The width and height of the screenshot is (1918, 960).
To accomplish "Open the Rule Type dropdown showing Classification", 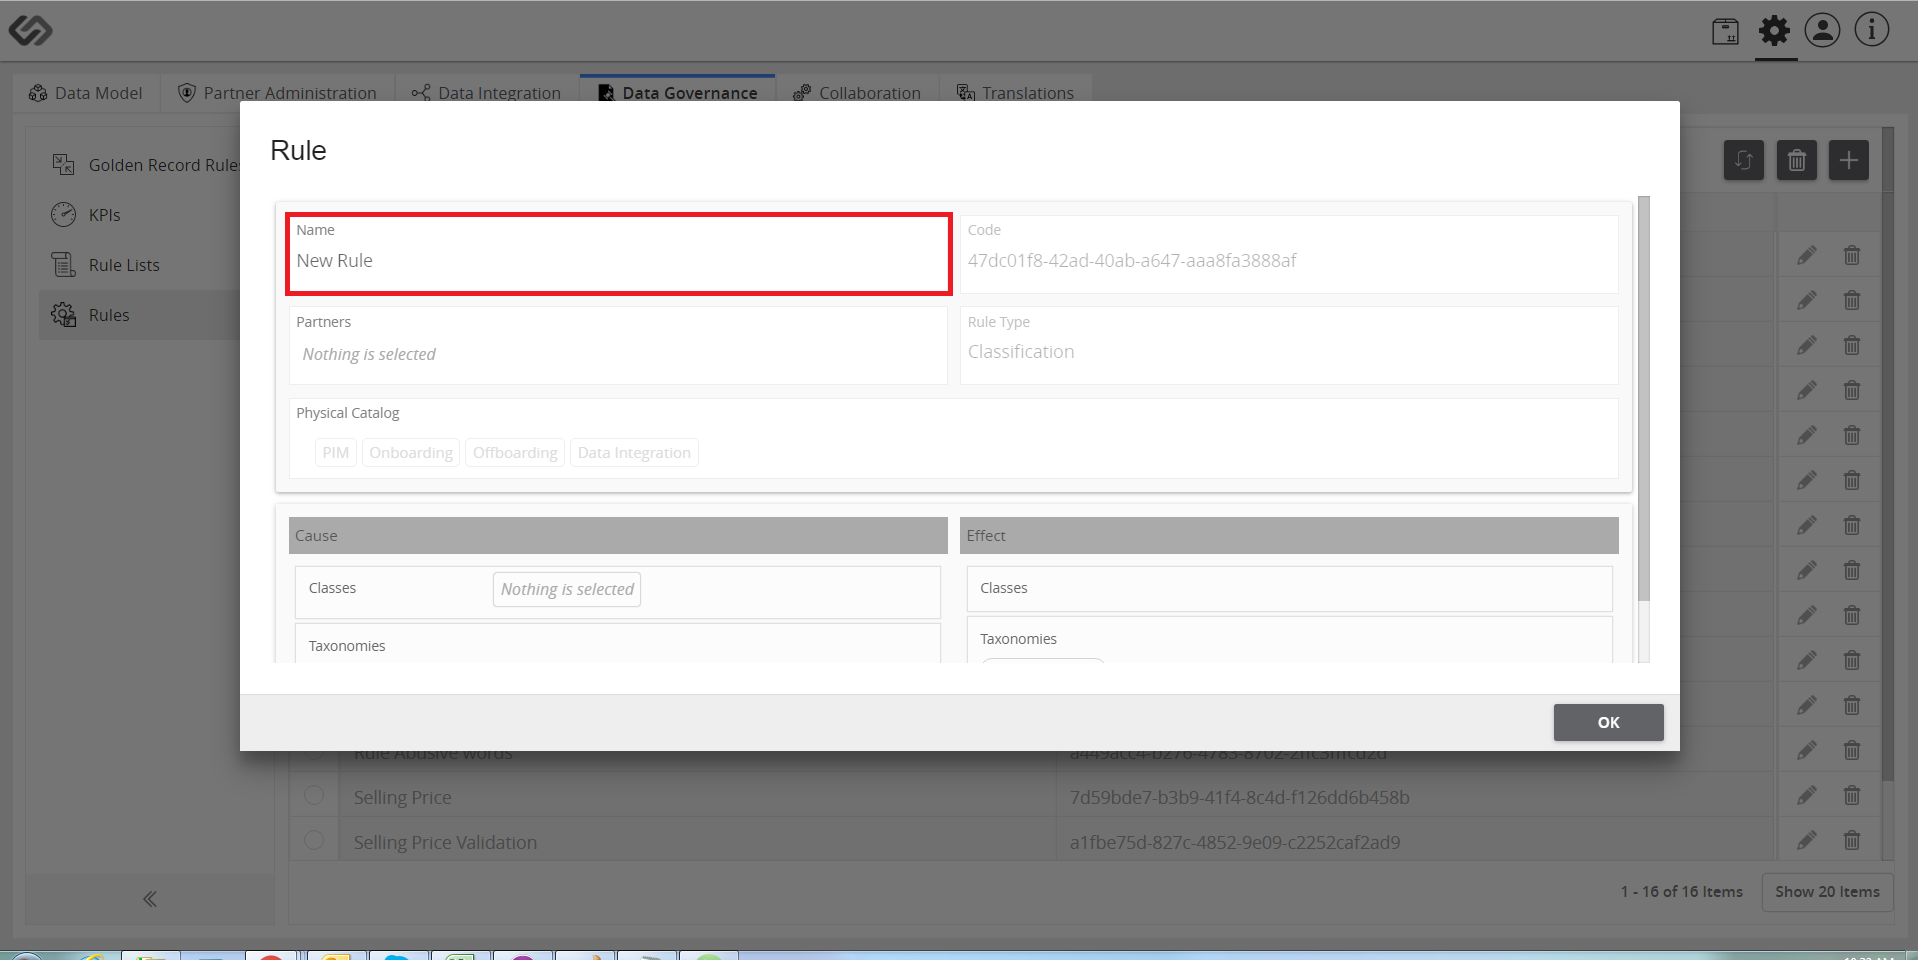I will pos(1289,346).
